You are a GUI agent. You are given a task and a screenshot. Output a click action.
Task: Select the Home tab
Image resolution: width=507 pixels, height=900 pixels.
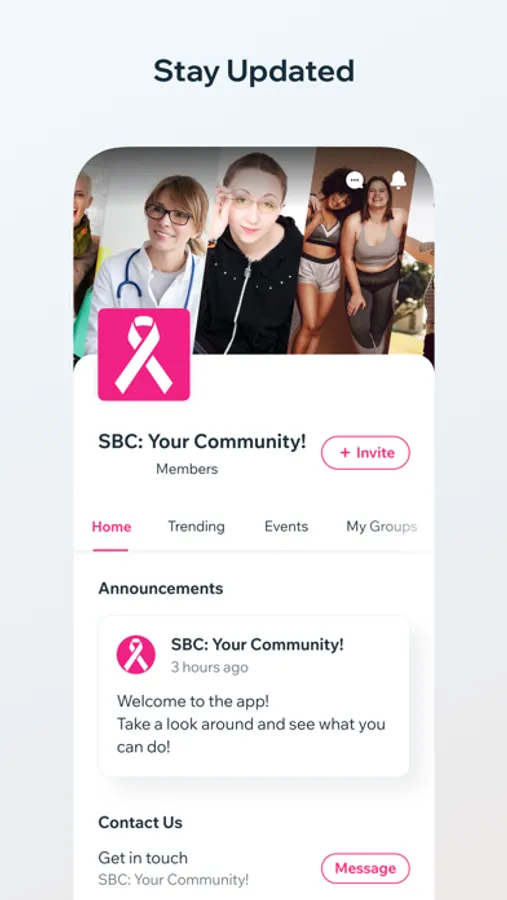[111, 526]
